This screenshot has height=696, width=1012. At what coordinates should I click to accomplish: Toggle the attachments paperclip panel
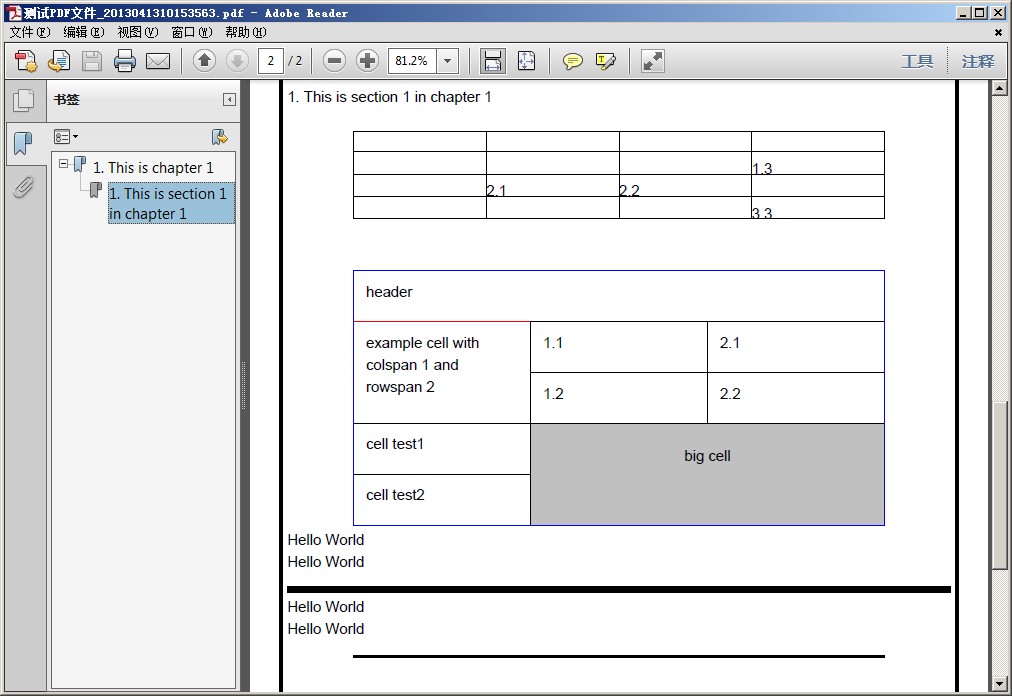22,187
